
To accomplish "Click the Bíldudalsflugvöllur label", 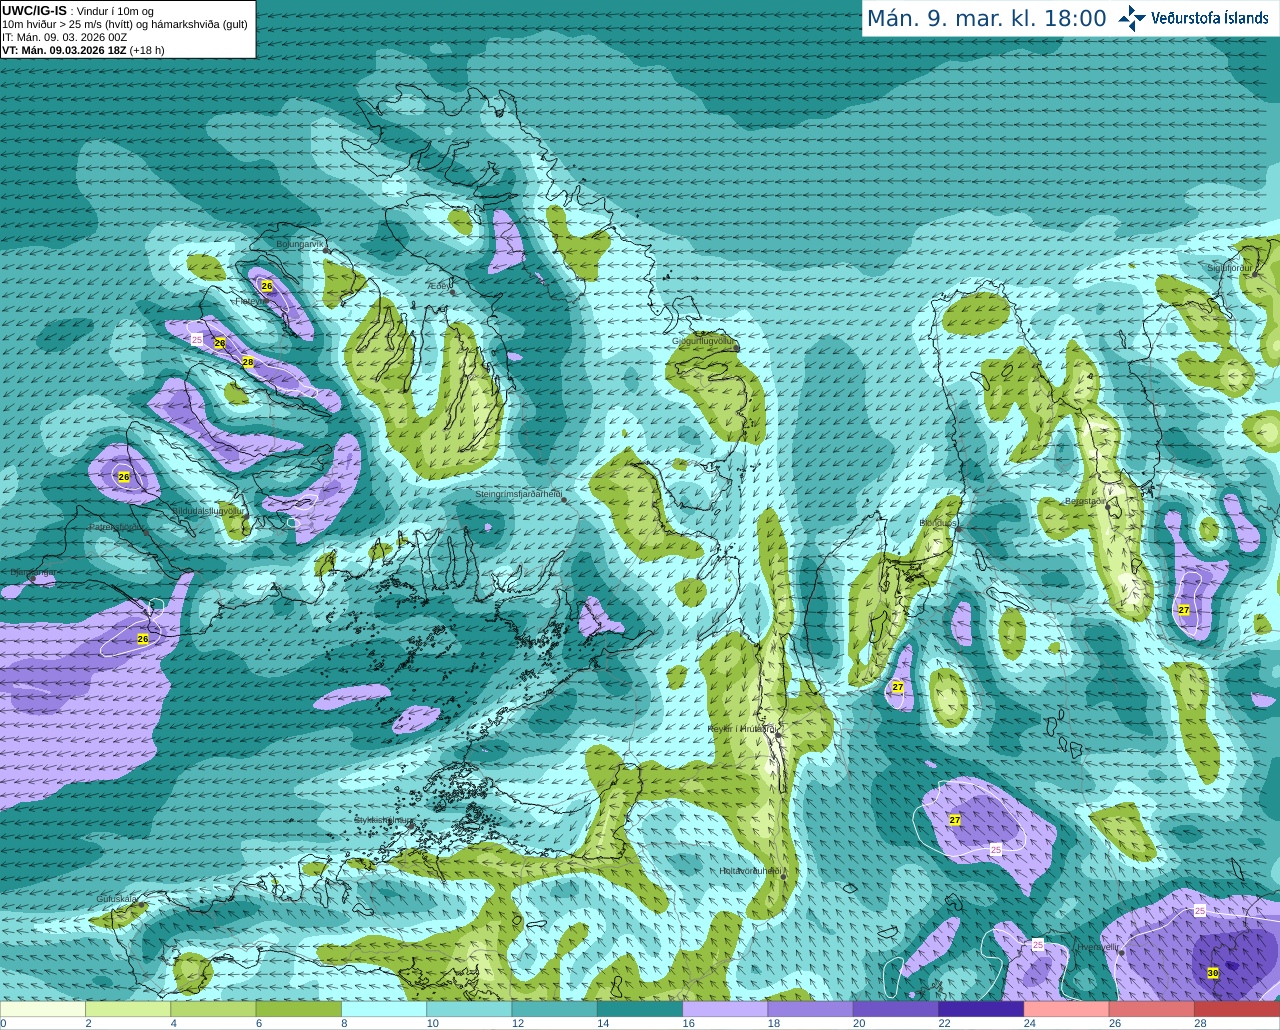I will point(208,510).
